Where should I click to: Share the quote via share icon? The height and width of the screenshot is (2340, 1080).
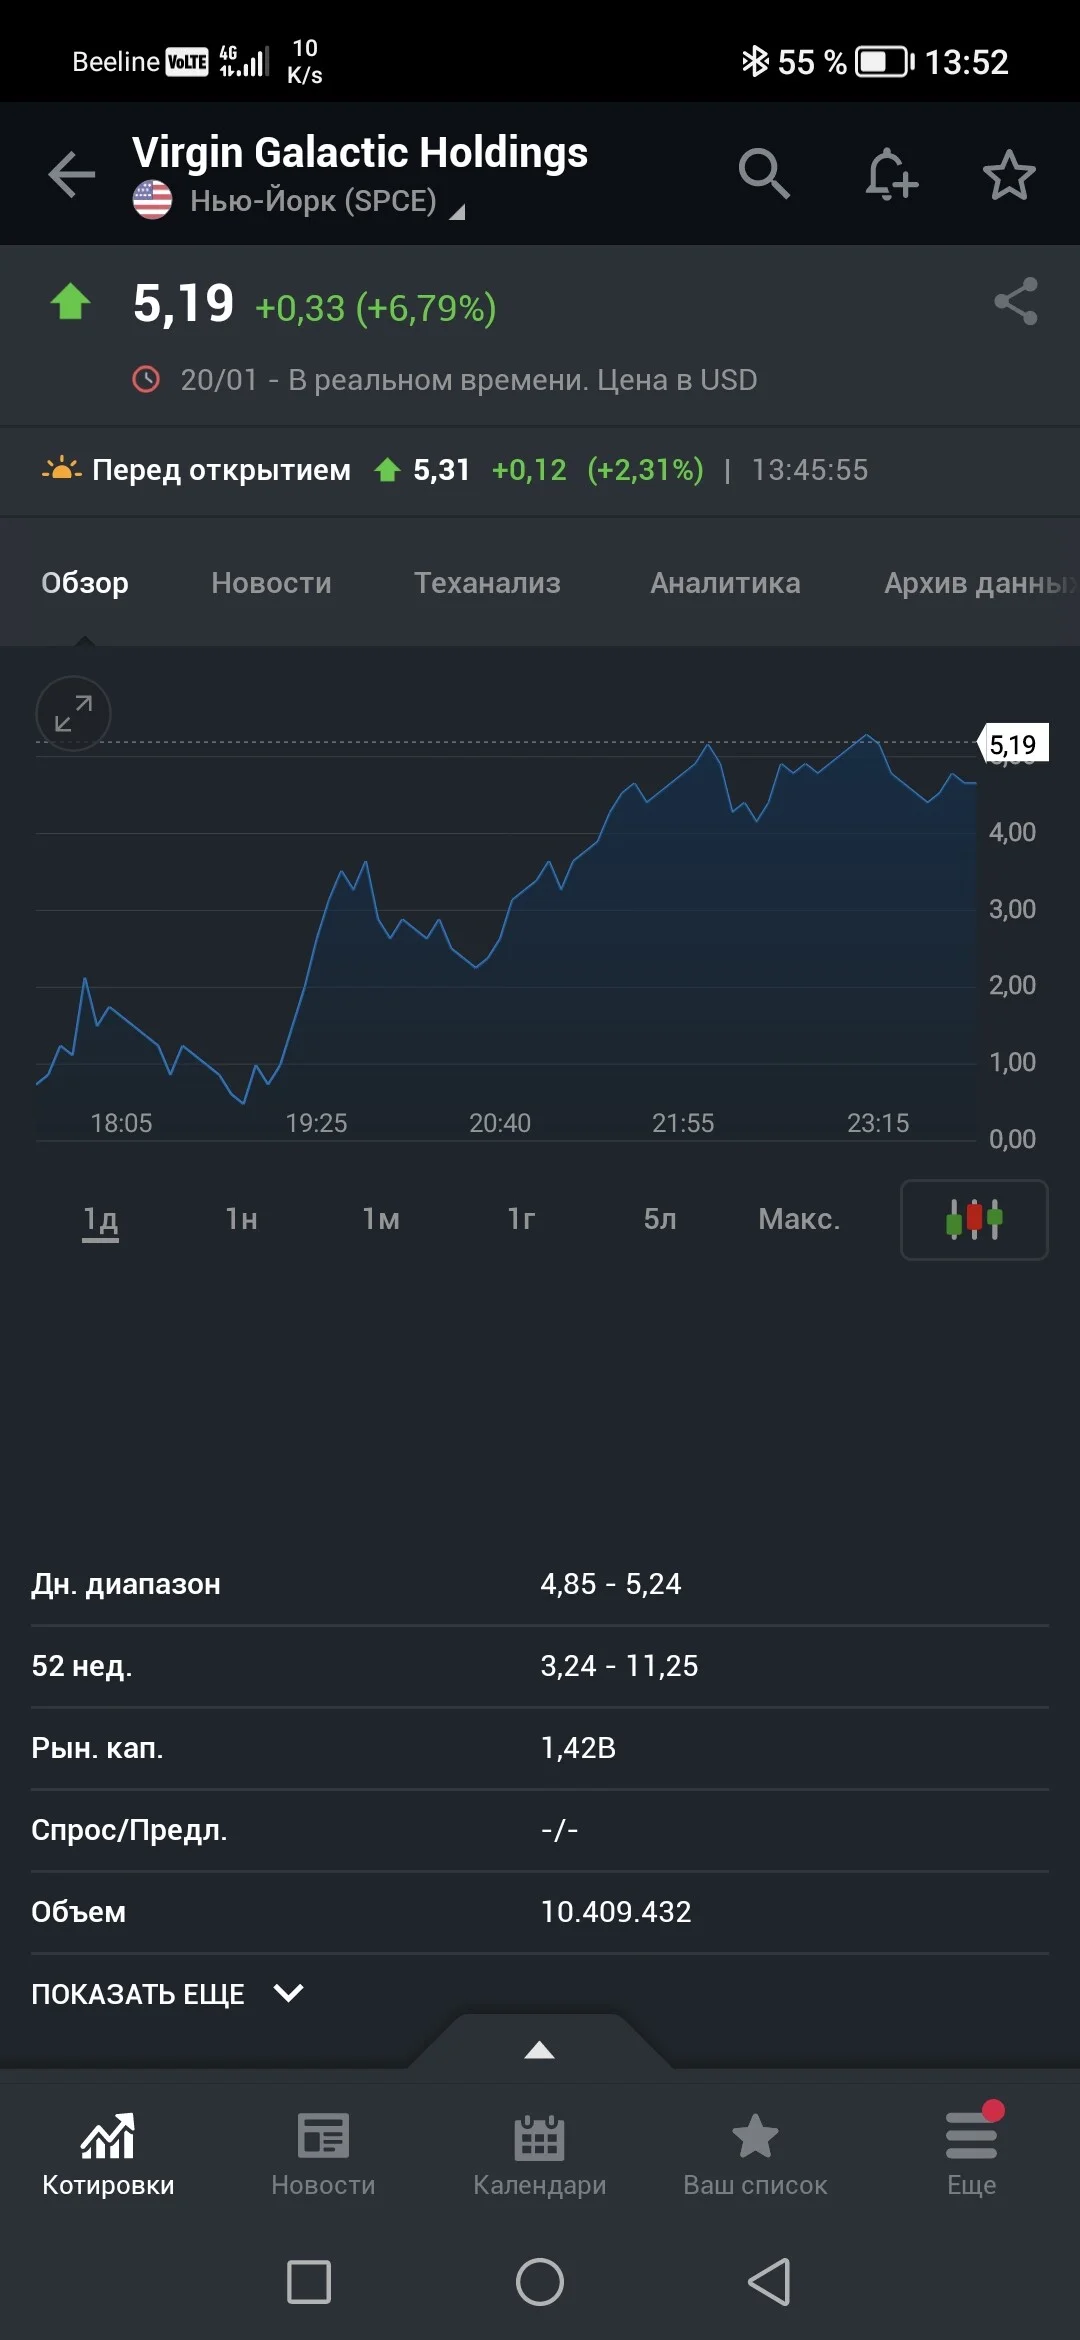coord(1016,301)
